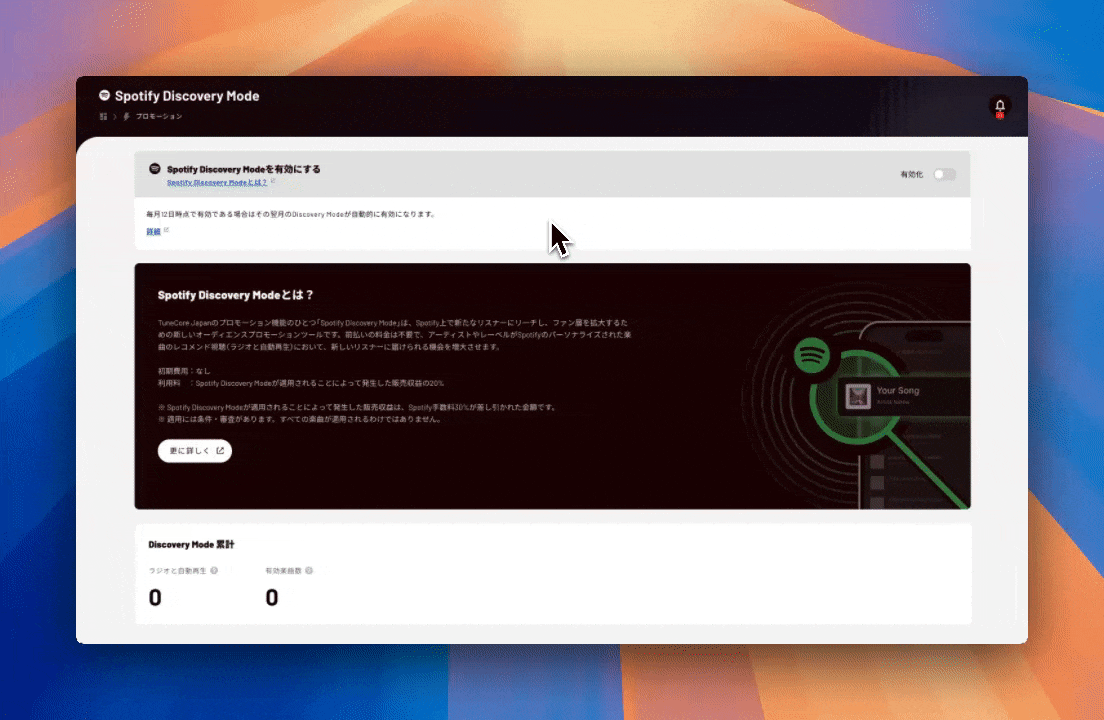Click external-link icon beside Spotify Discovery Modeとは？ link
This screenshot has height=720, width=1104.
(272, 182)
